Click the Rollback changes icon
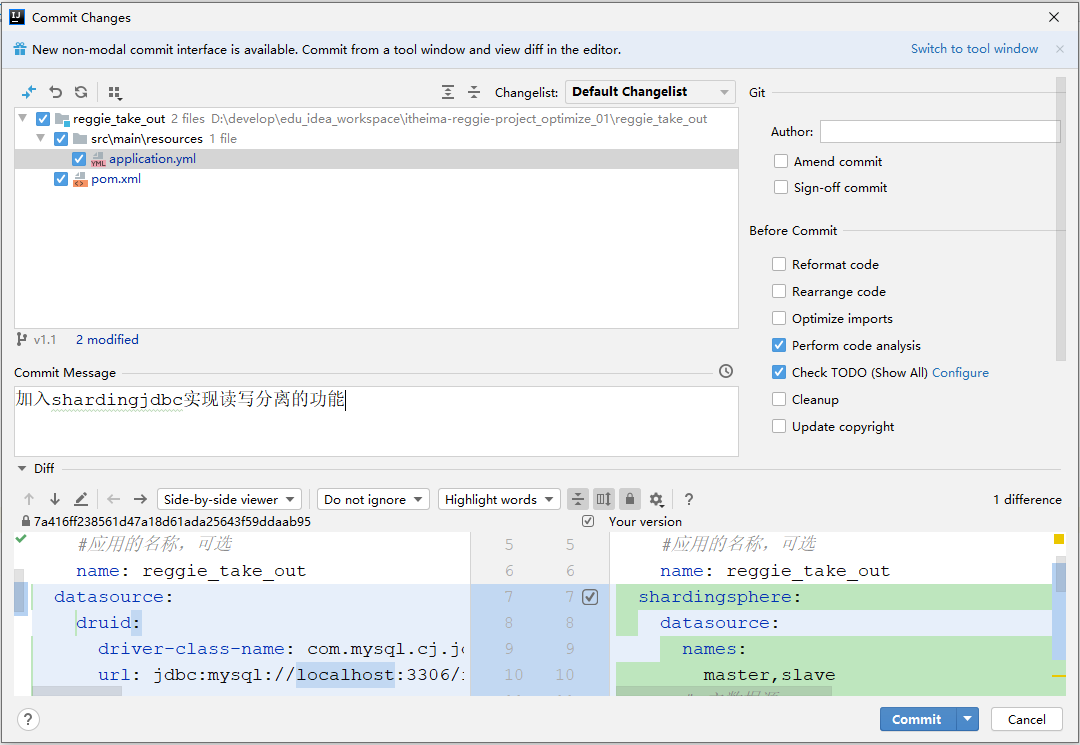Viewport: 1080px width, 745px height. pos(56,92)
